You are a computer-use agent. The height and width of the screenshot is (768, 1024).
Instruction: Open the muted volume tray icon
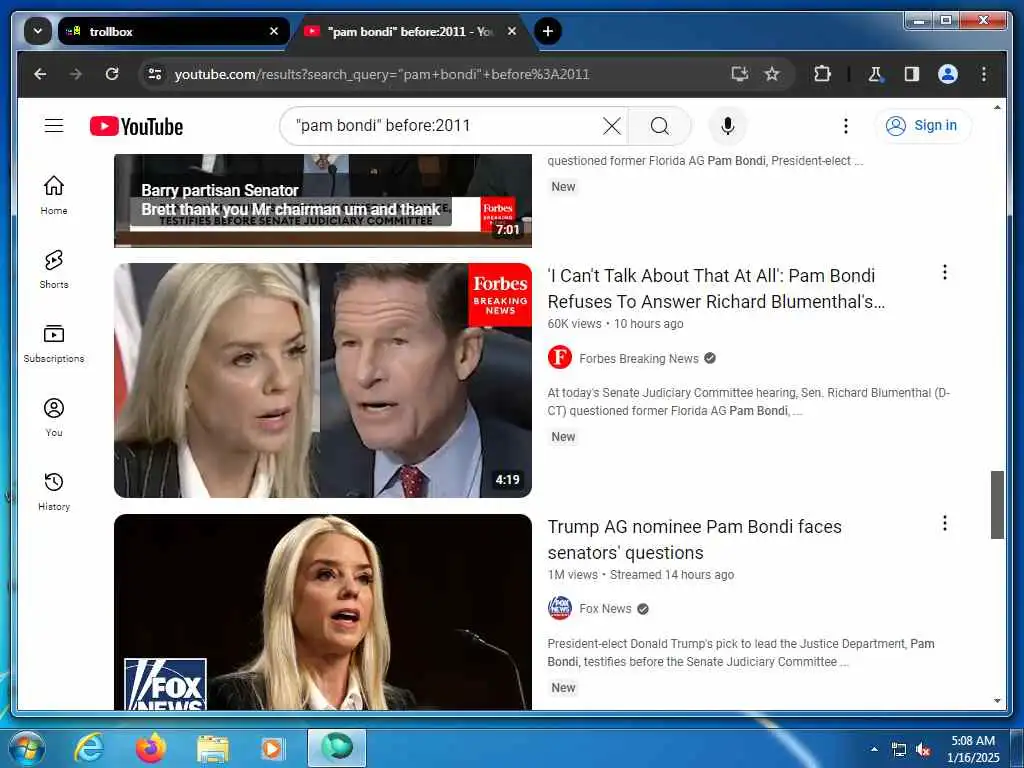coord(923,750)
